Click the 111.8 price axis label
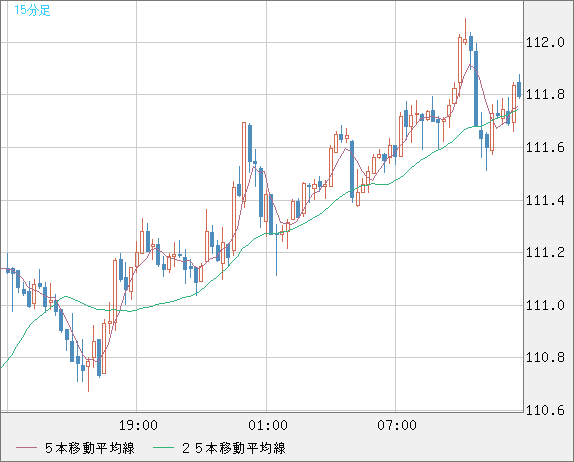The image size is (574, 462). 545,95
